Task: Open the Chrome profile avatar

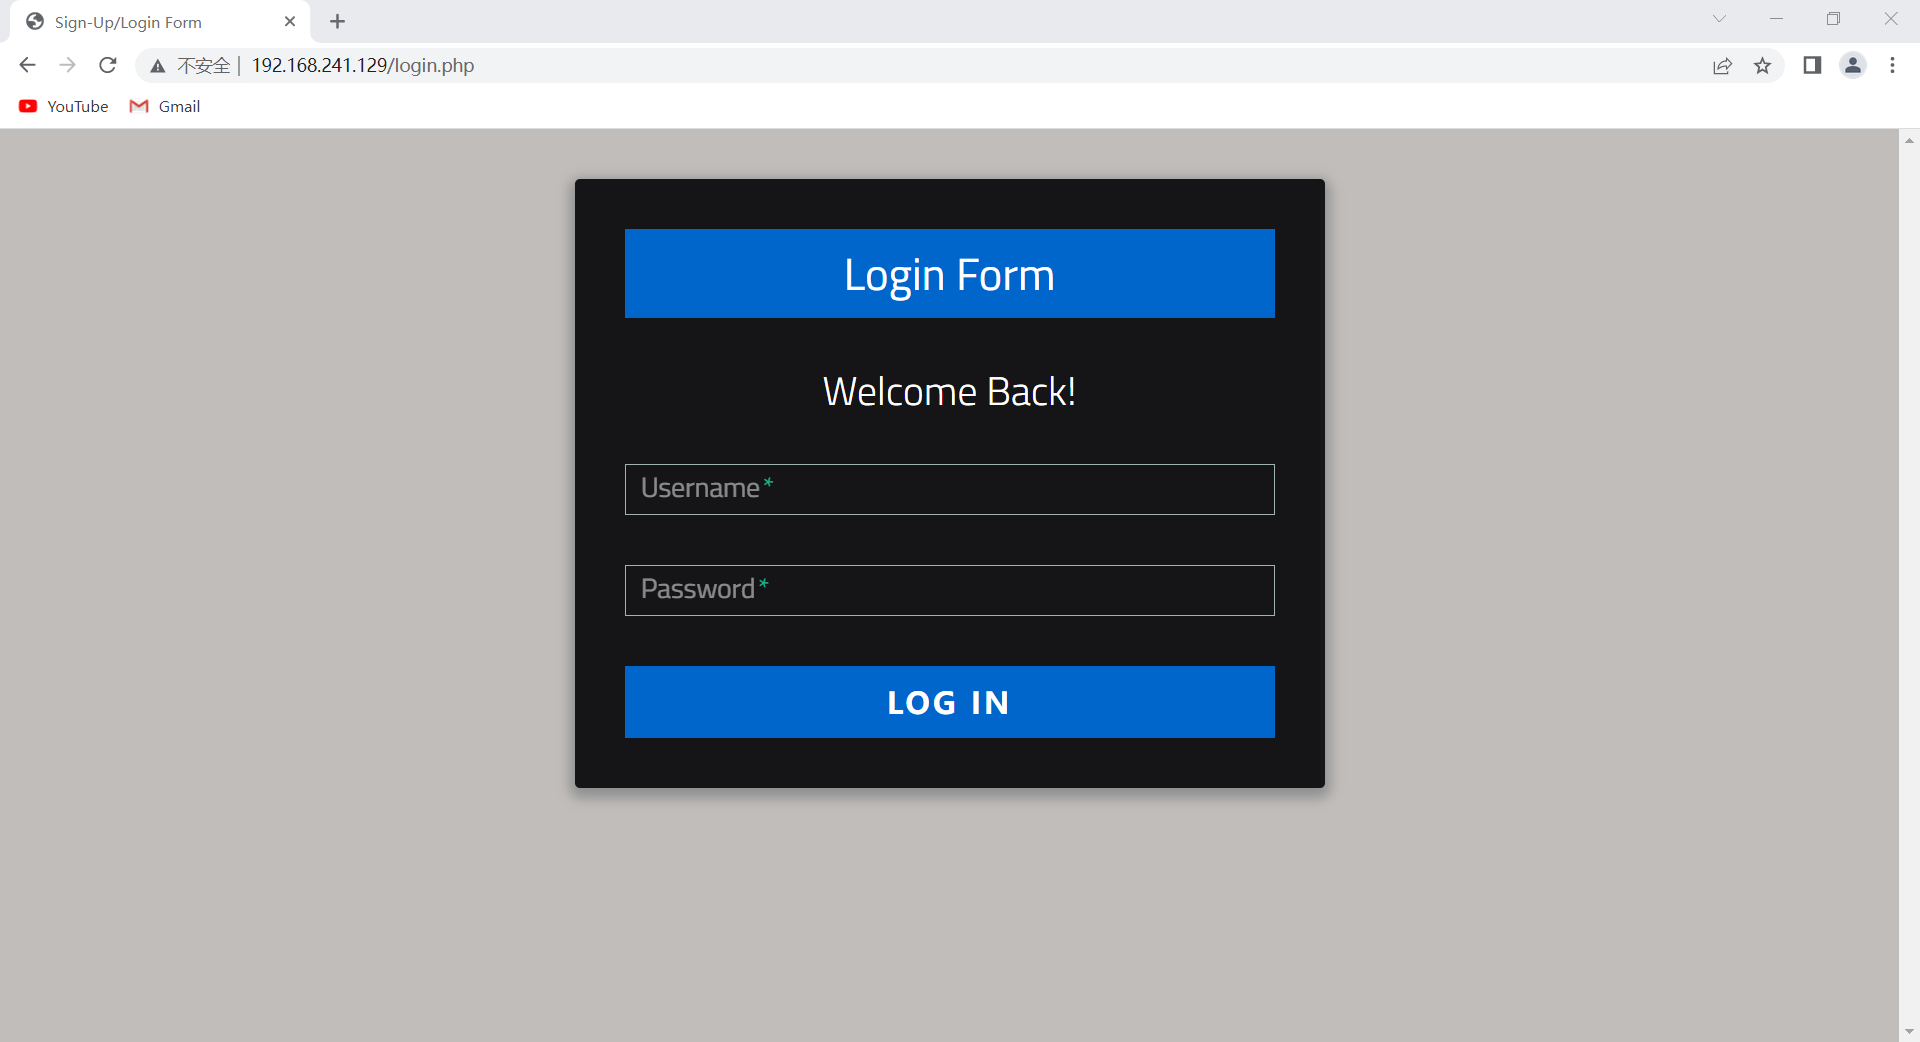Action: point(1853,65)
